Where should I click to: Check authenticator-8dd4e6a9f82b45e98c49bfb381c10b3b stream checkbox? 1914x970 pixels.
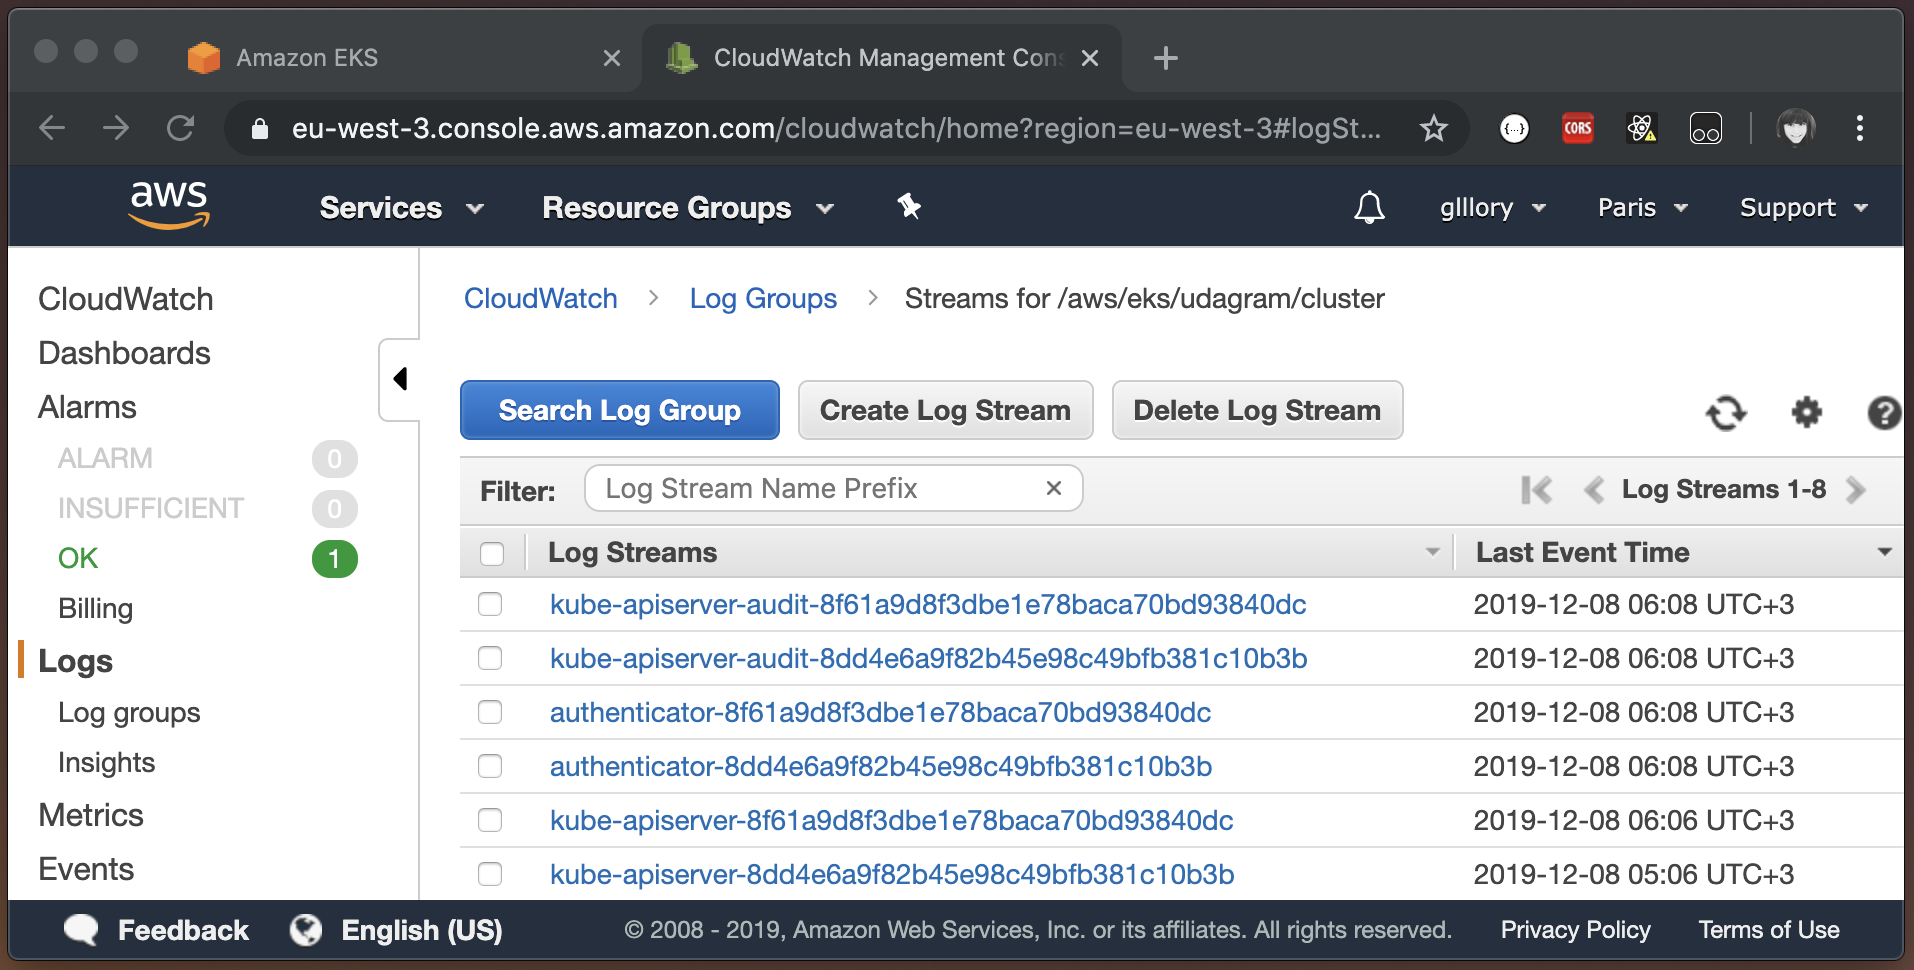490,766
